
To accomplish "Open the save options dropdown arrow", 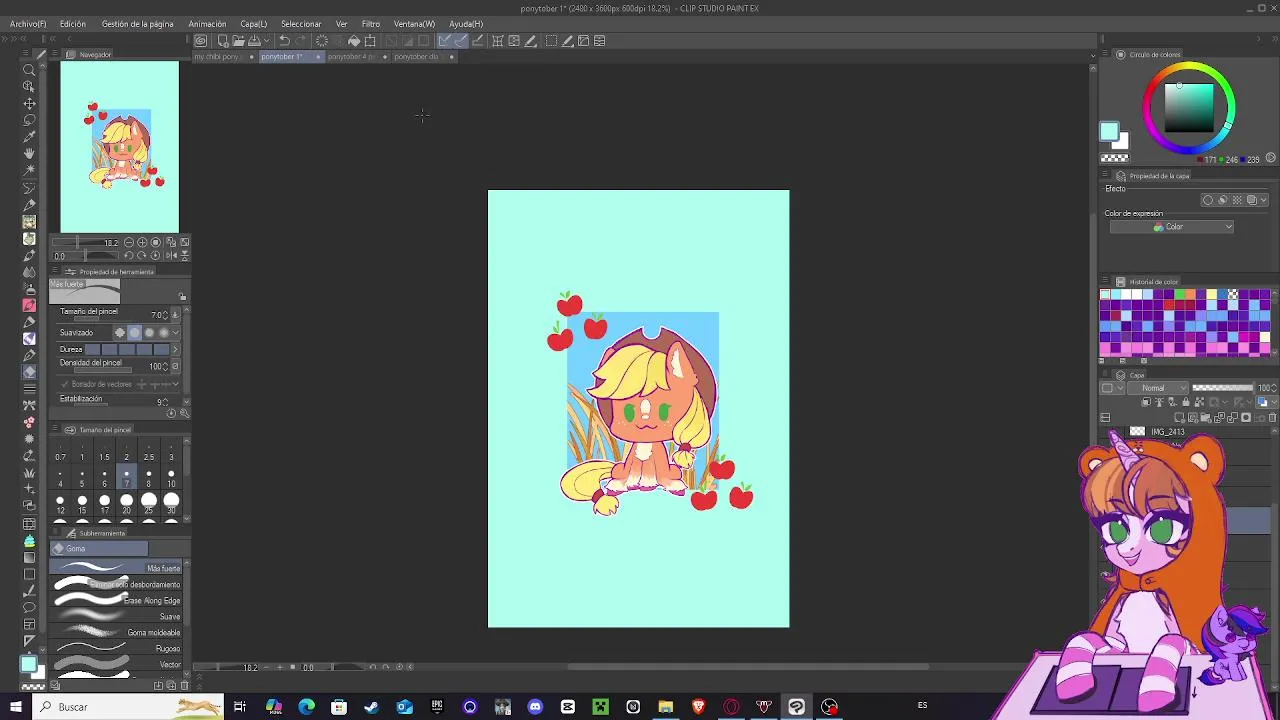I will coord(266,41).
